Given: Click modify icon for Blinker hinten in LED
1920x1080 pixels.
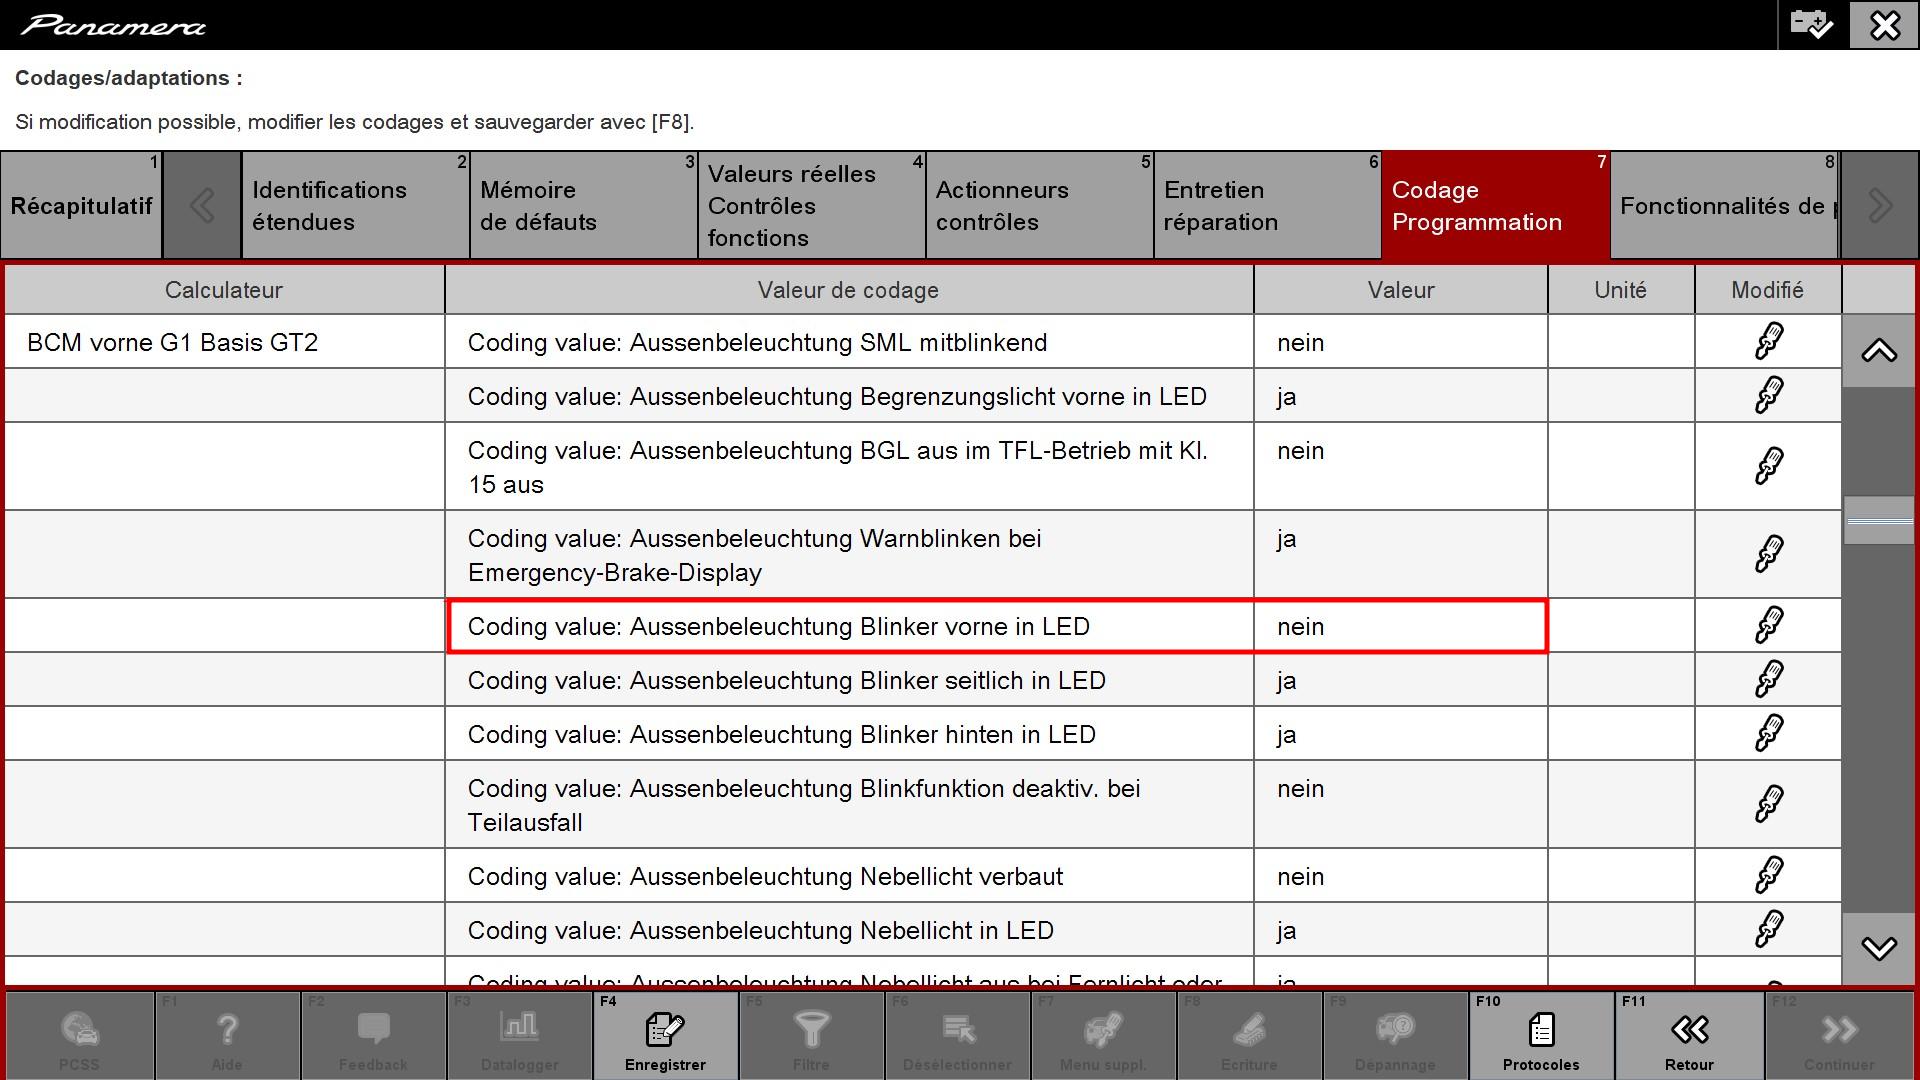Looking at the screenshot, I should click(1768, 733).
